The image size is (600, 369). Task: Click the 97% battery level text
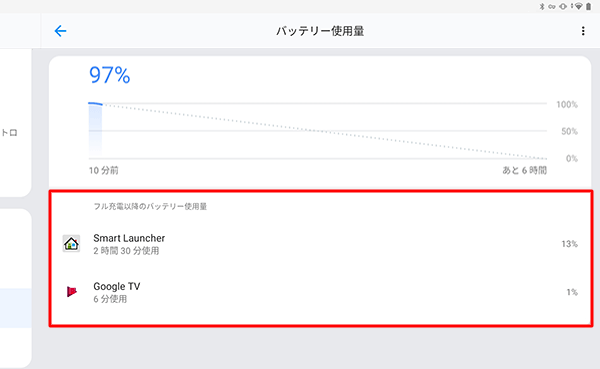pos(110,75)
